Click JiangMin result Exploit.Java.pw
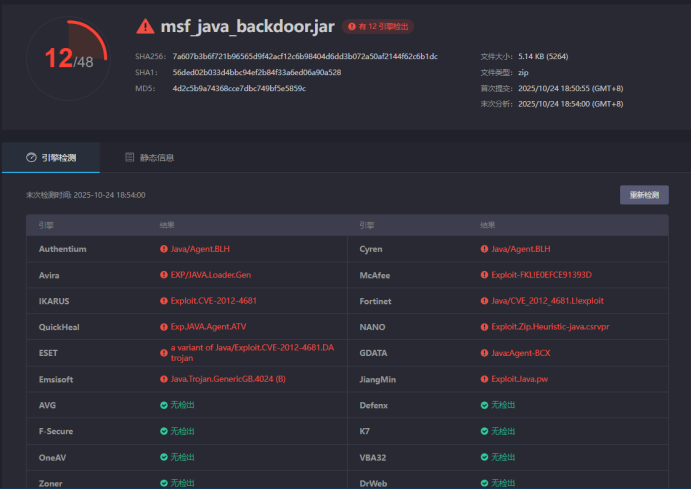691x490 pixels. (x=519, y=379)
